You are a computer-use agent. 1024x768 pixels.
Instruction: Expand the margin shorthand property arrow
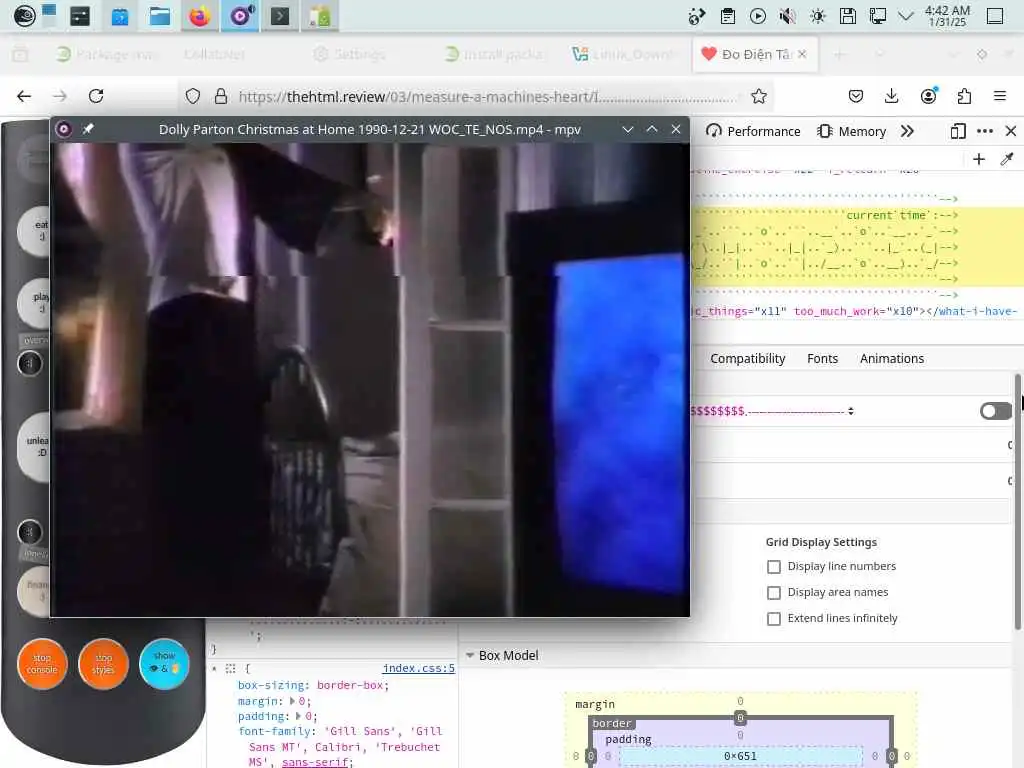coord(293,701)
